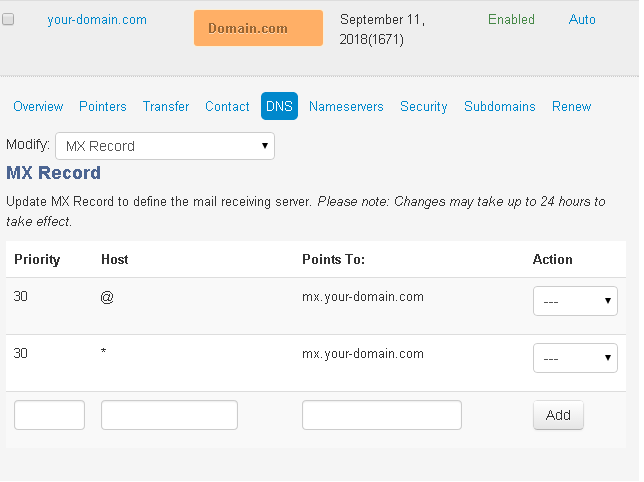The width and height of the screenshot is (644, 482).
Task: Click the new Priority input field
Action: (49, 415)
